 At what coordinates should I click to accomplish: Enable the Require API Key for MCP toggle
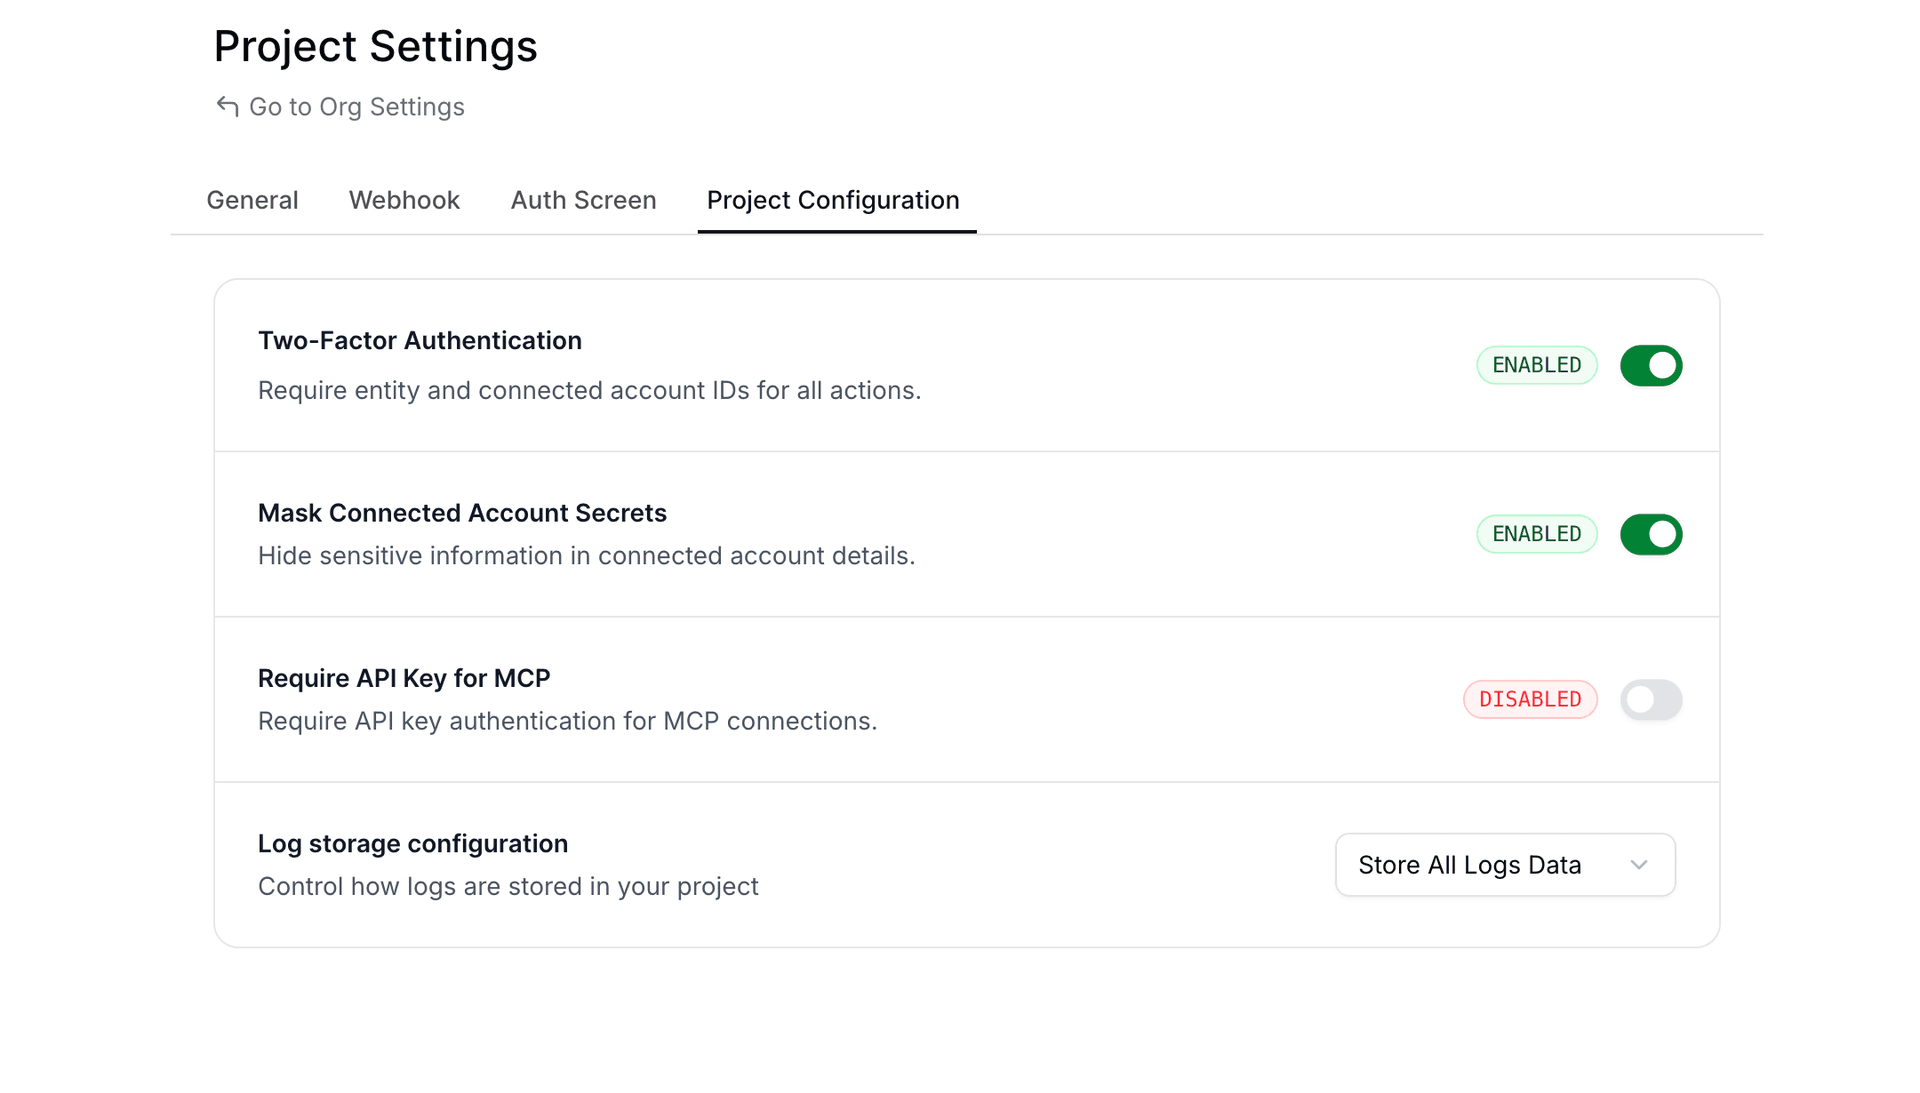tap(1651, 700)
